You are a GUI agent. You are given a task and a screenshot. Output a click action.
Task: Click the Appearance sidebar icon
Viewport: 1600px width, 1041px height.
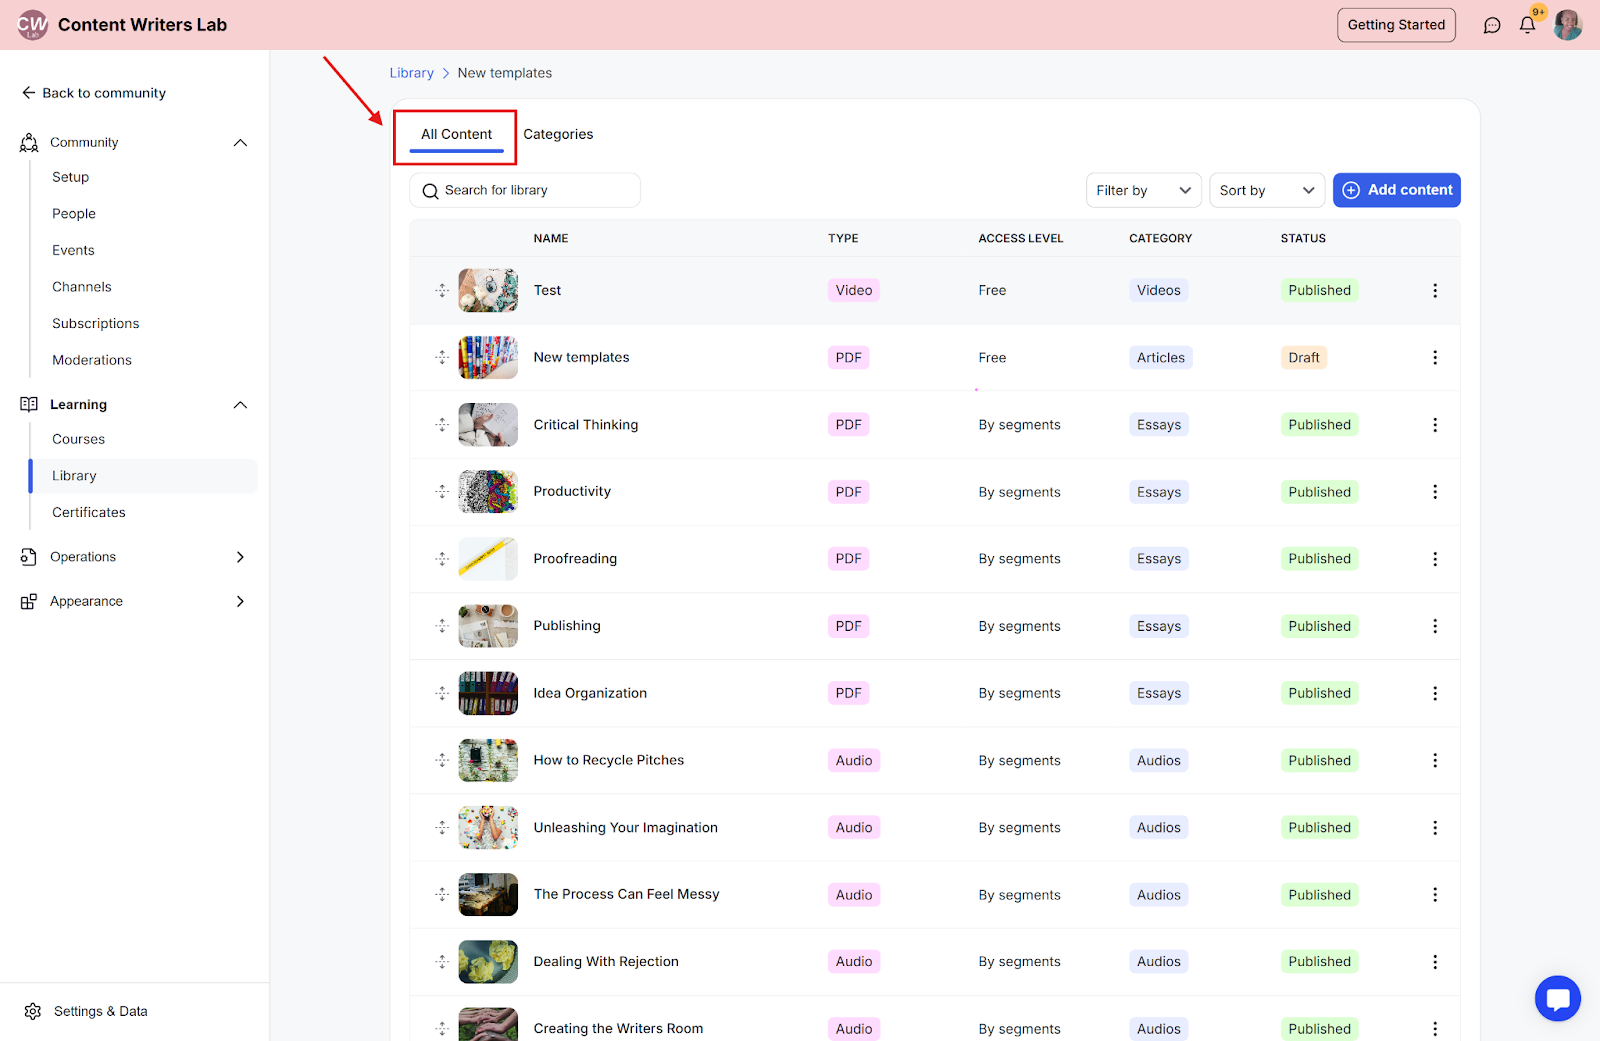click(x=29, y=602)
